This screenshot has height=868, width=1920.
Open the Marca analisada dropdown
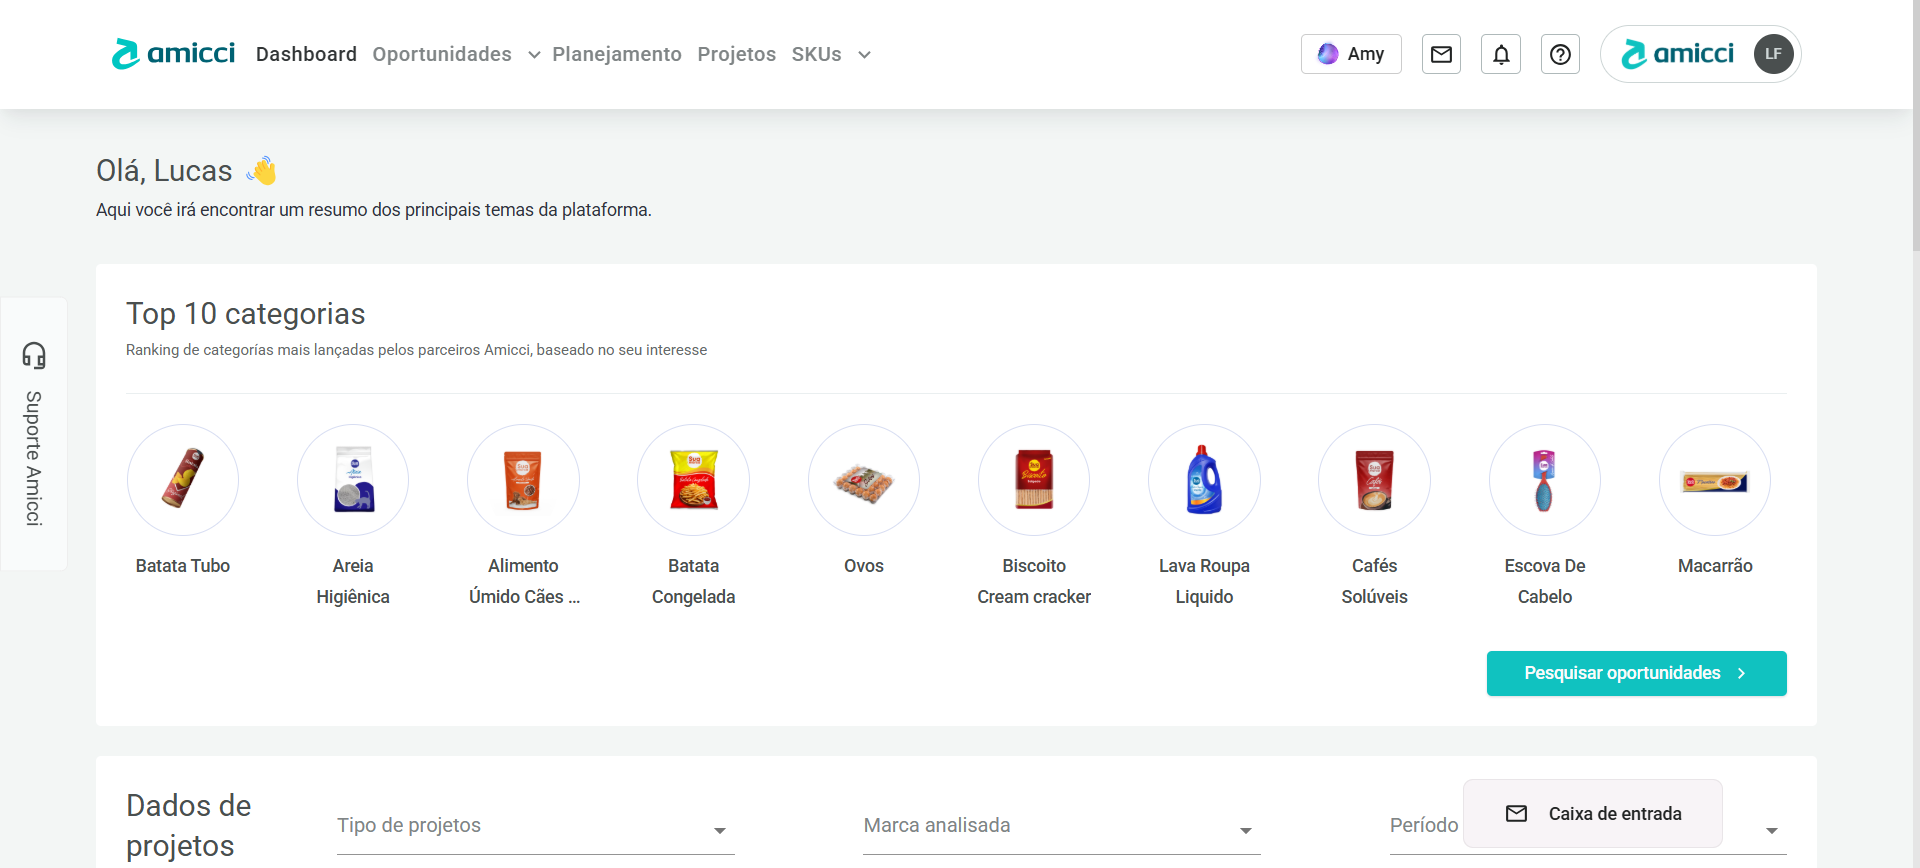1061,827
